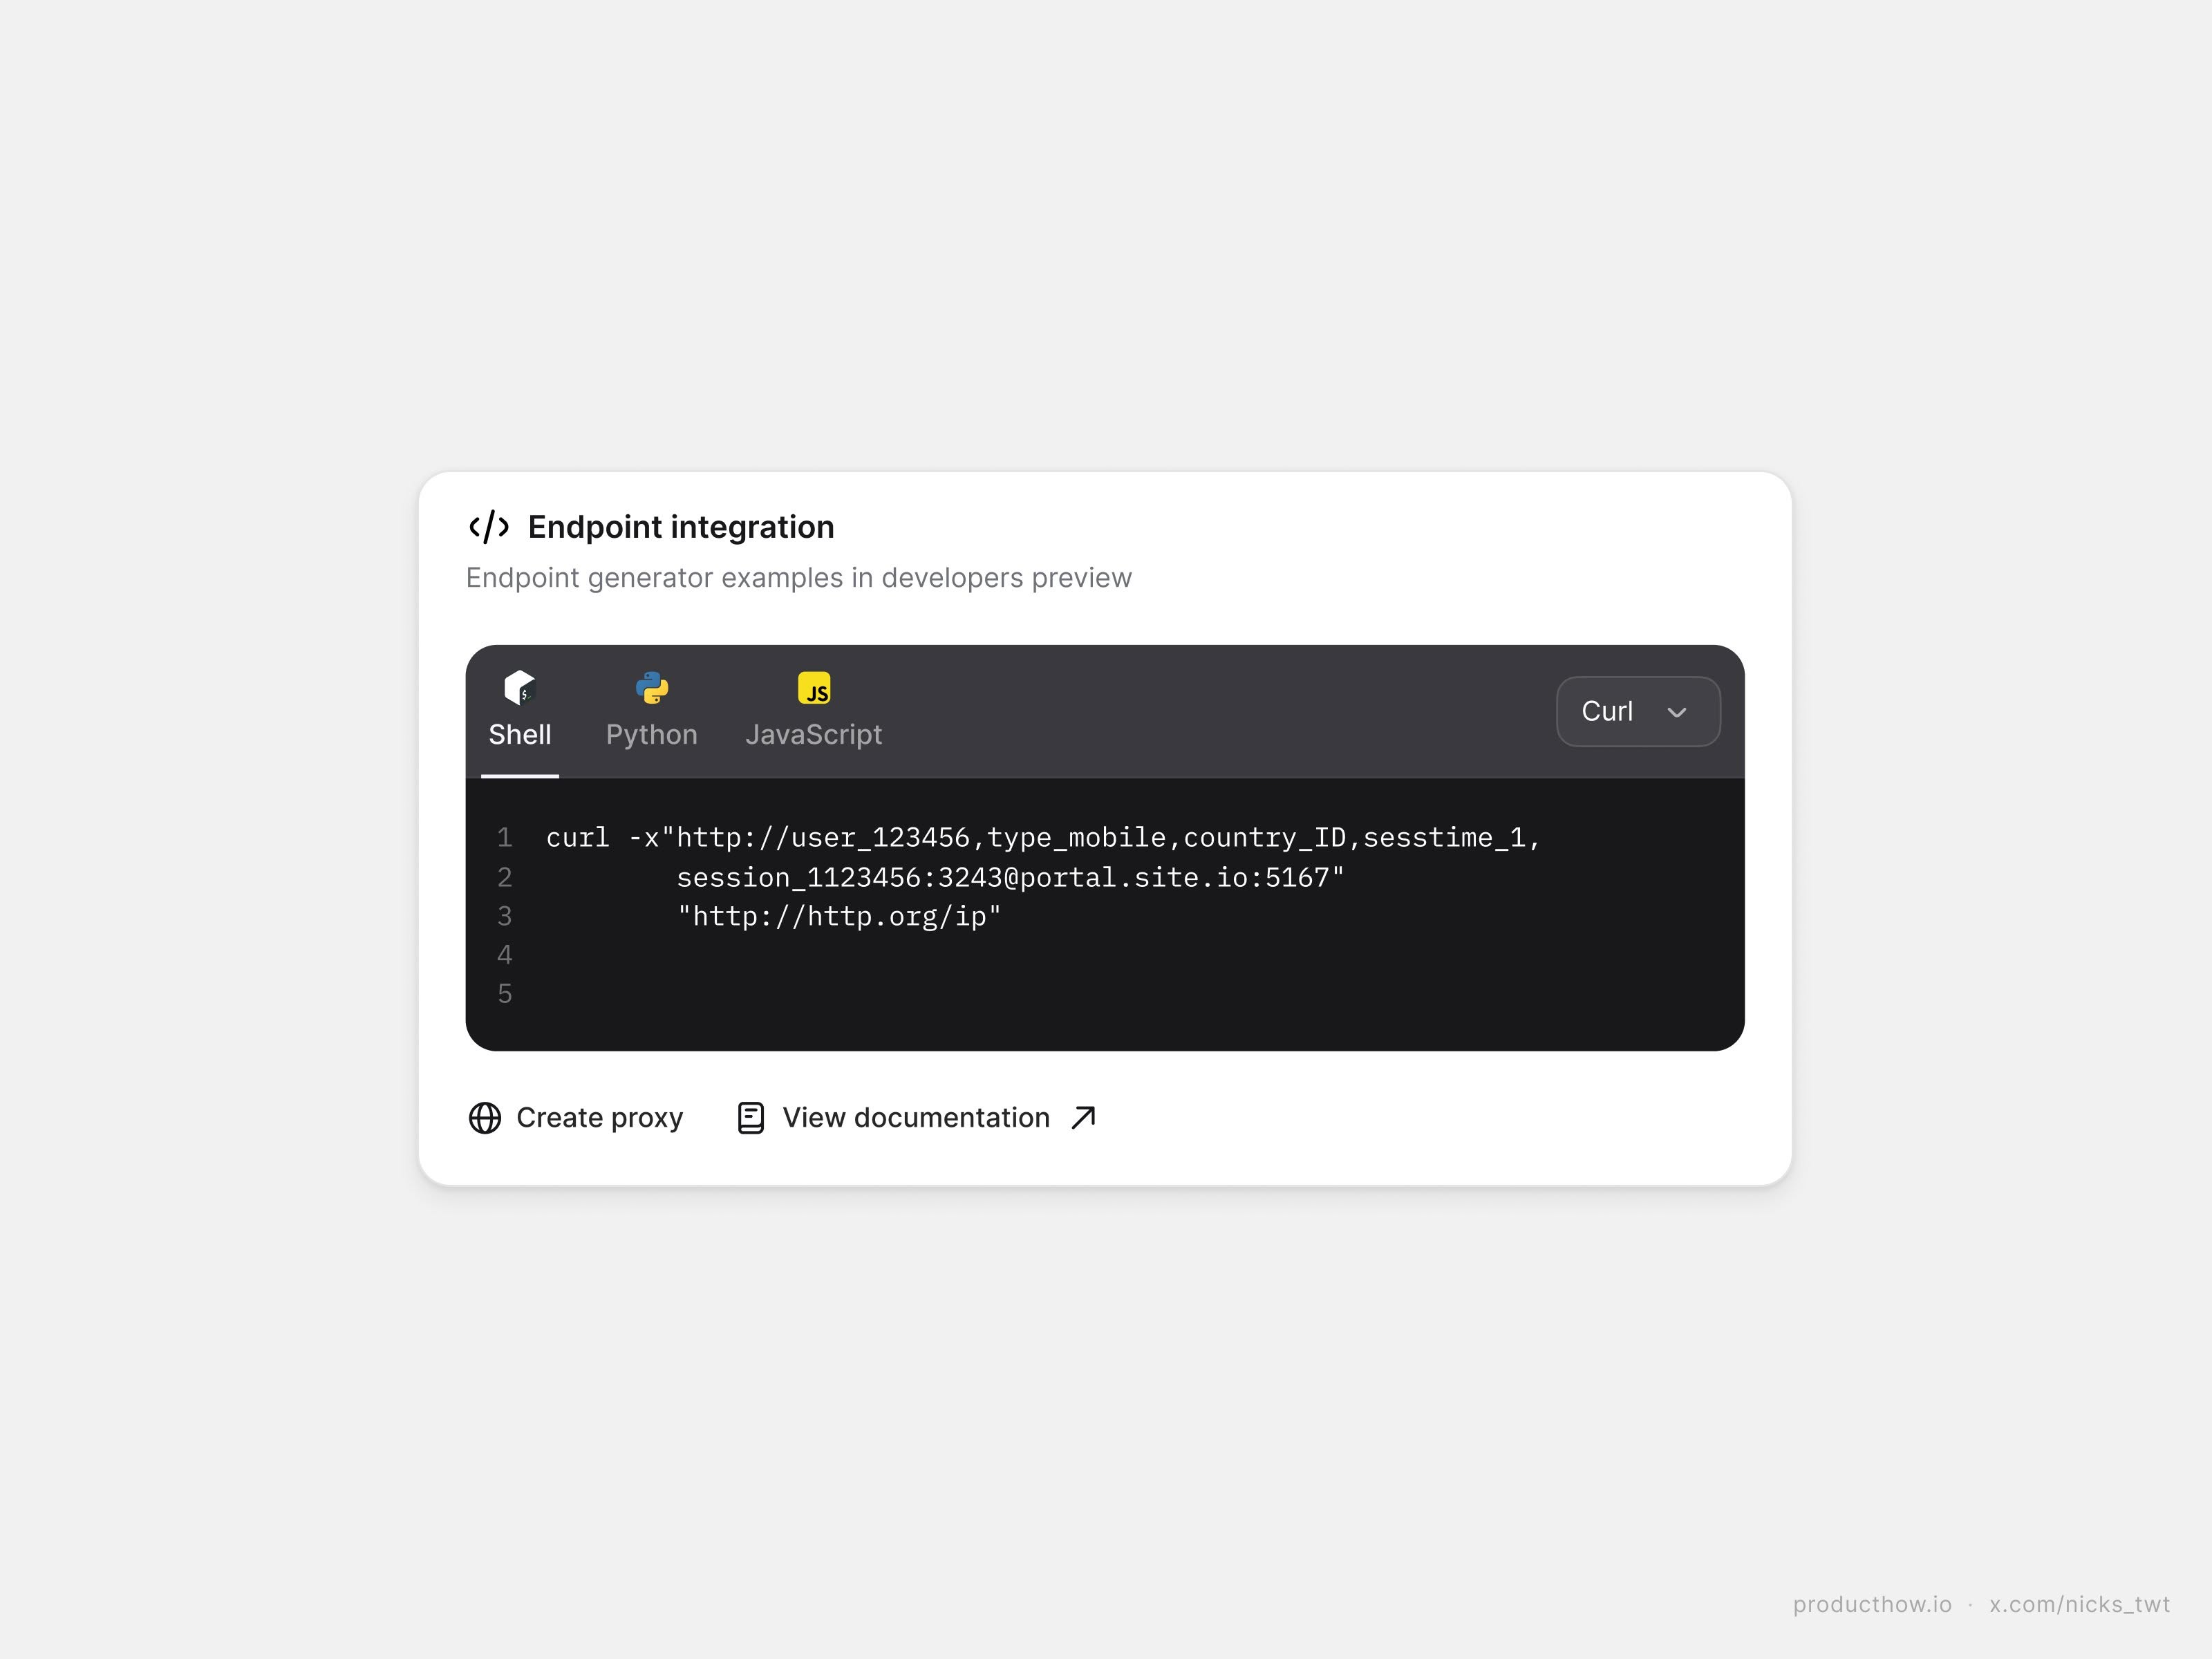The image size is (2212, 1659).
Task: Switch to the Python tab label
Action: pyautogui.click(x=651, y=735)
